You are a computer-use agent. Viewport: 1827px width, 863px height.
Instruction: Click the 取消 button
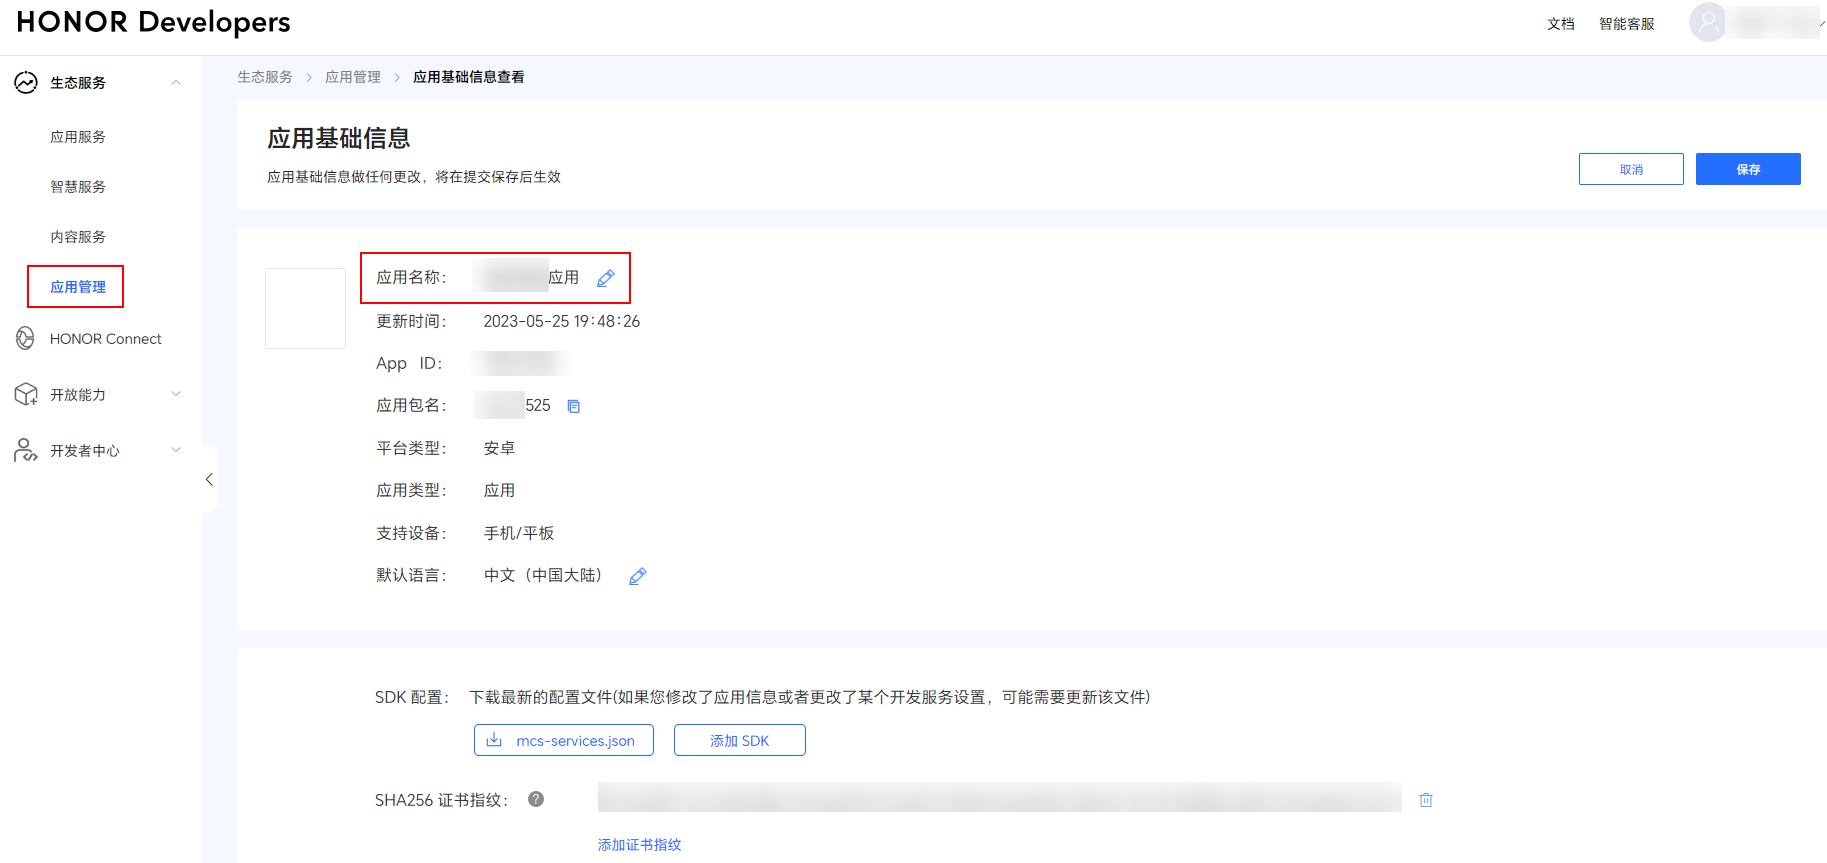click(x=1631, y=169)
